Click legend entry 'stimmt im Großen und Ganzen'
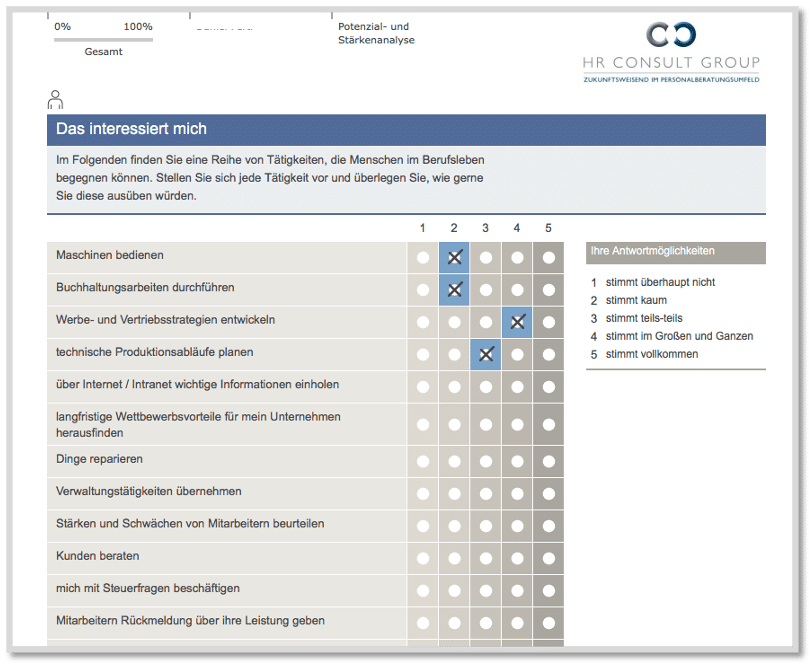 (x=679, y=336)
